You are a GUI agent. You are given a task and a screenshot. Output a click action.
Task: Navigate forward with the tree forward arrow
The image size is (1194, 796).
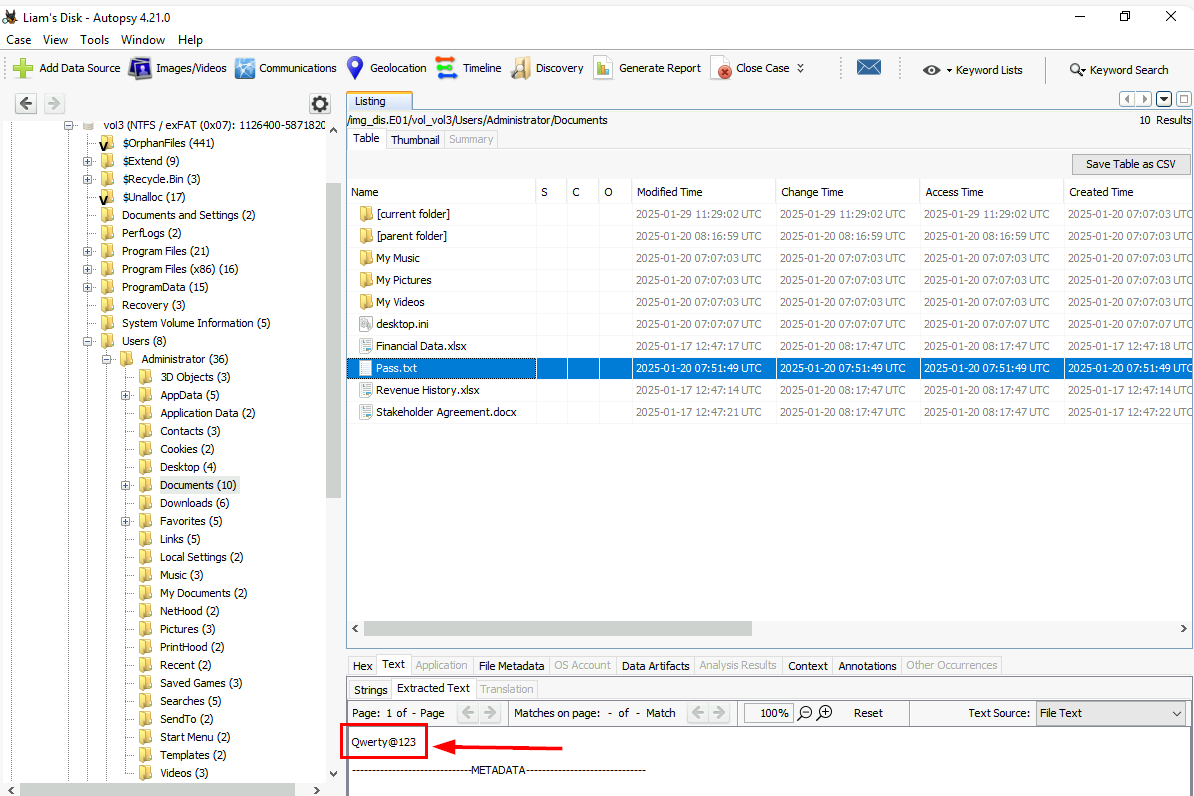(53, 104)
